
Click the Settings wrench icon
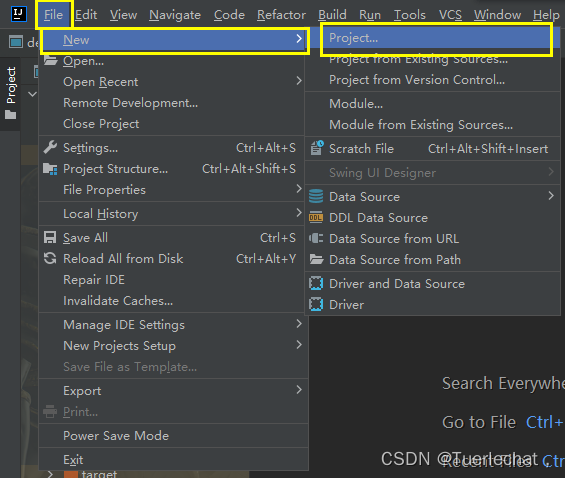[50, 147]
